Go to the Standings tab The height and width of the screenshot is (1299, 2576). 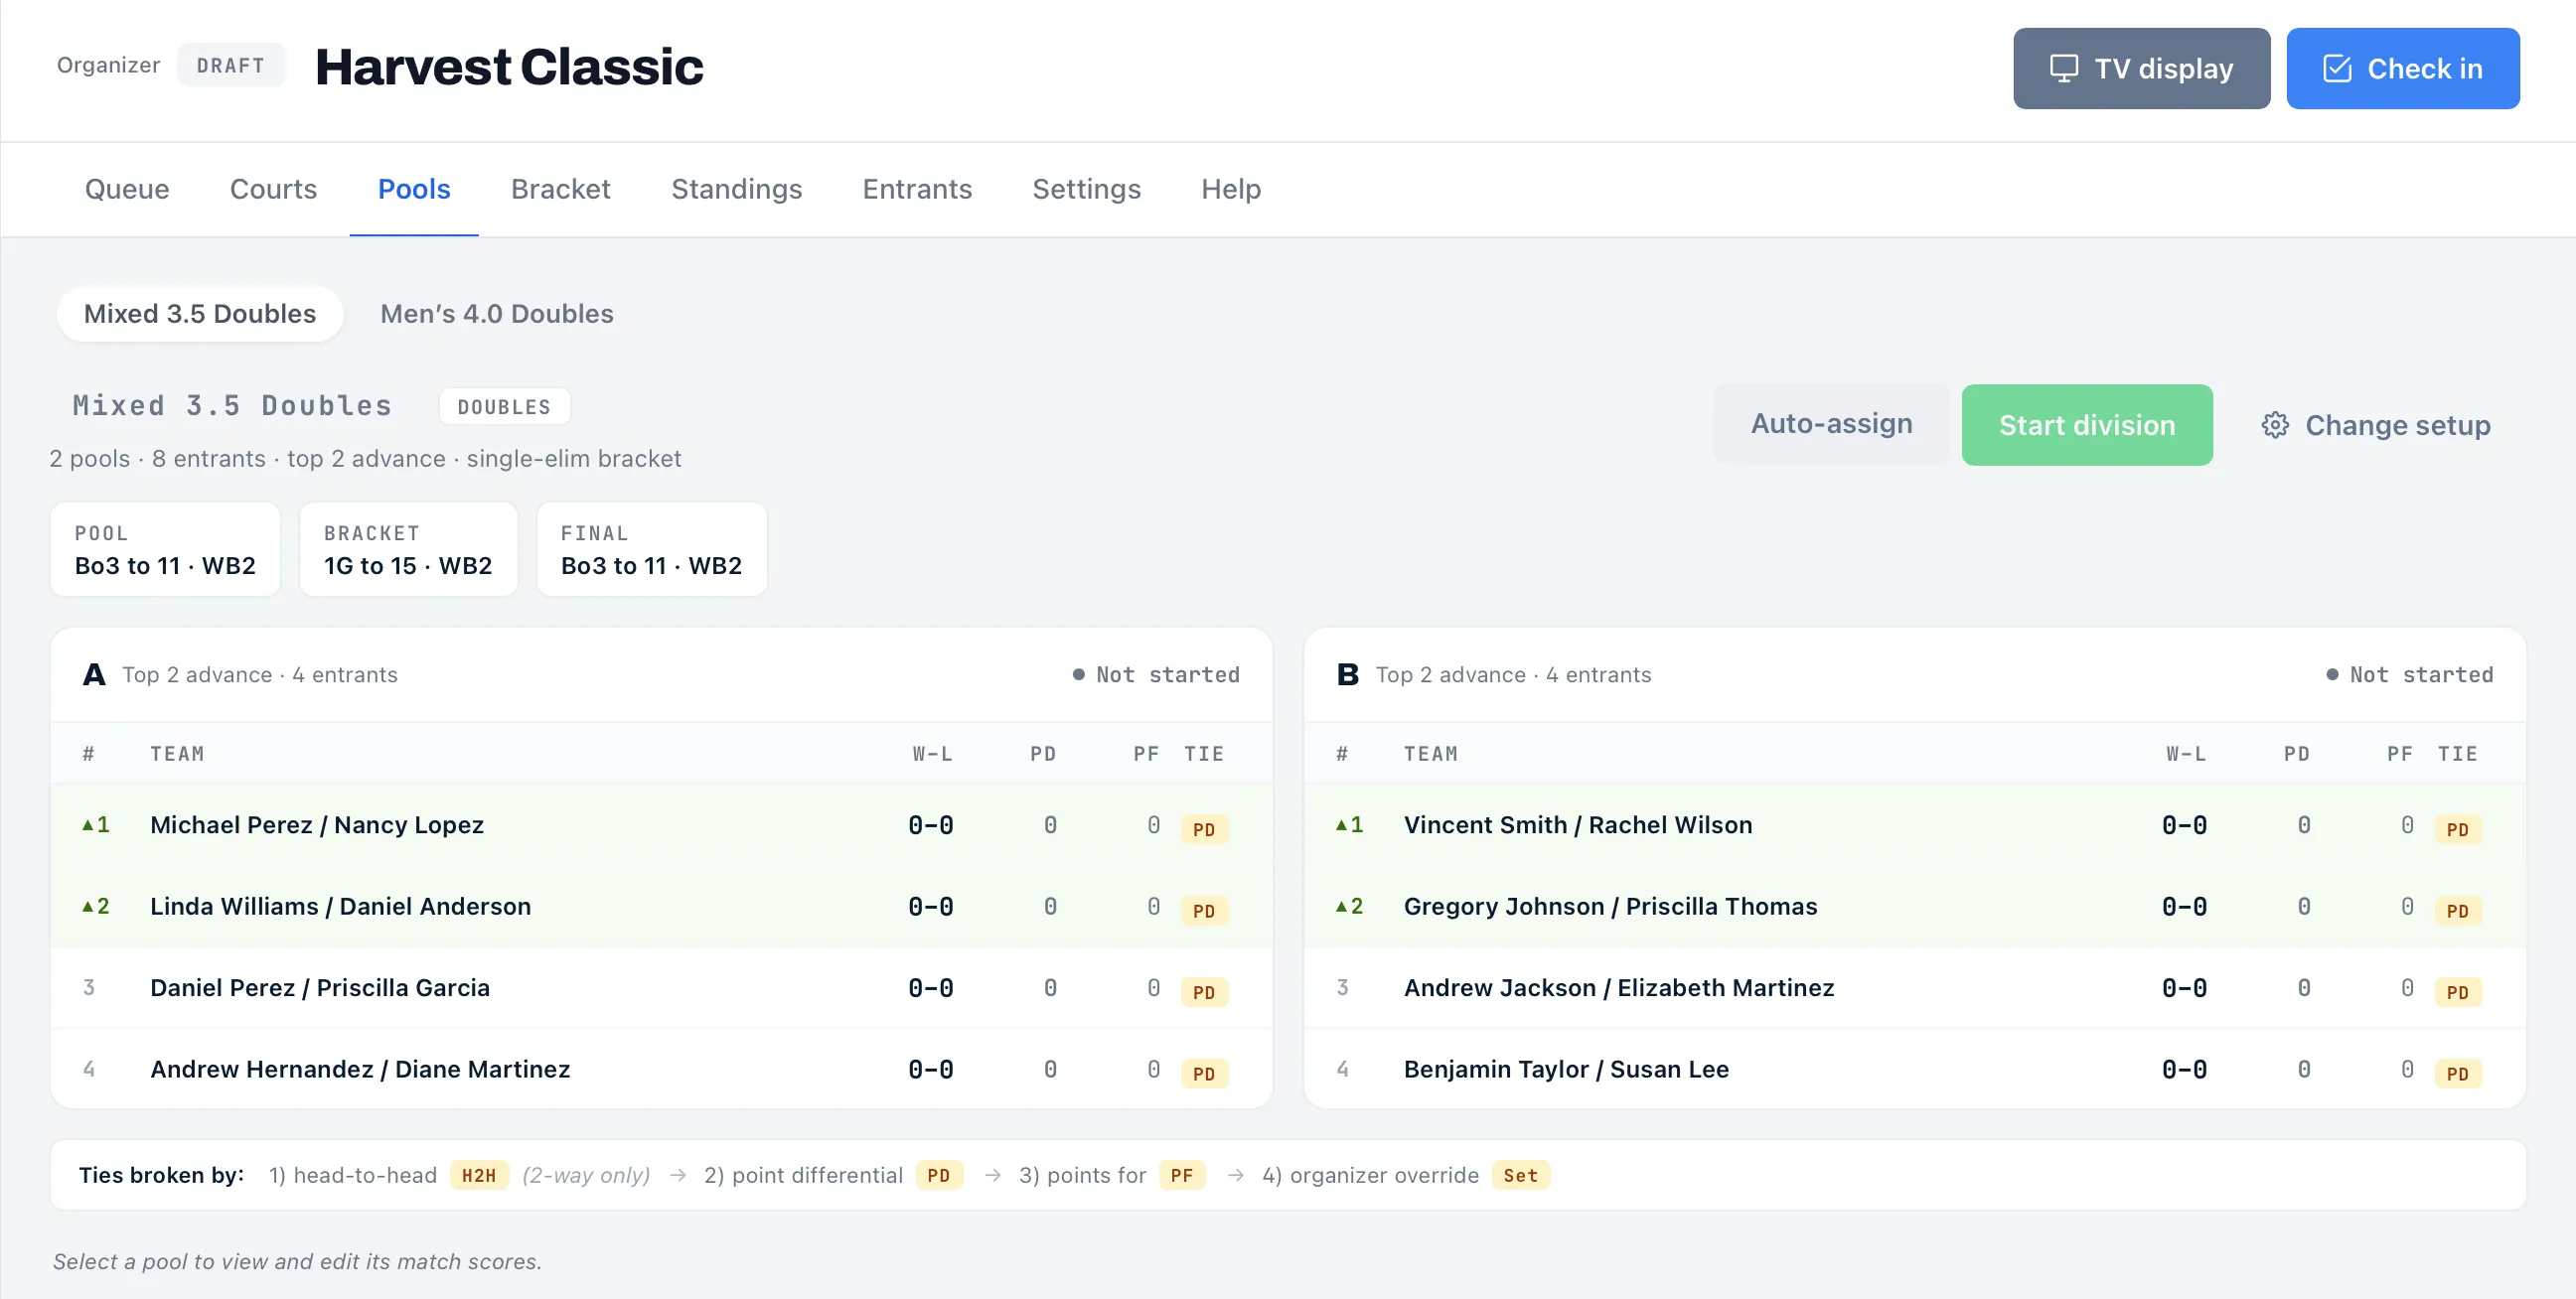point(736,189)
